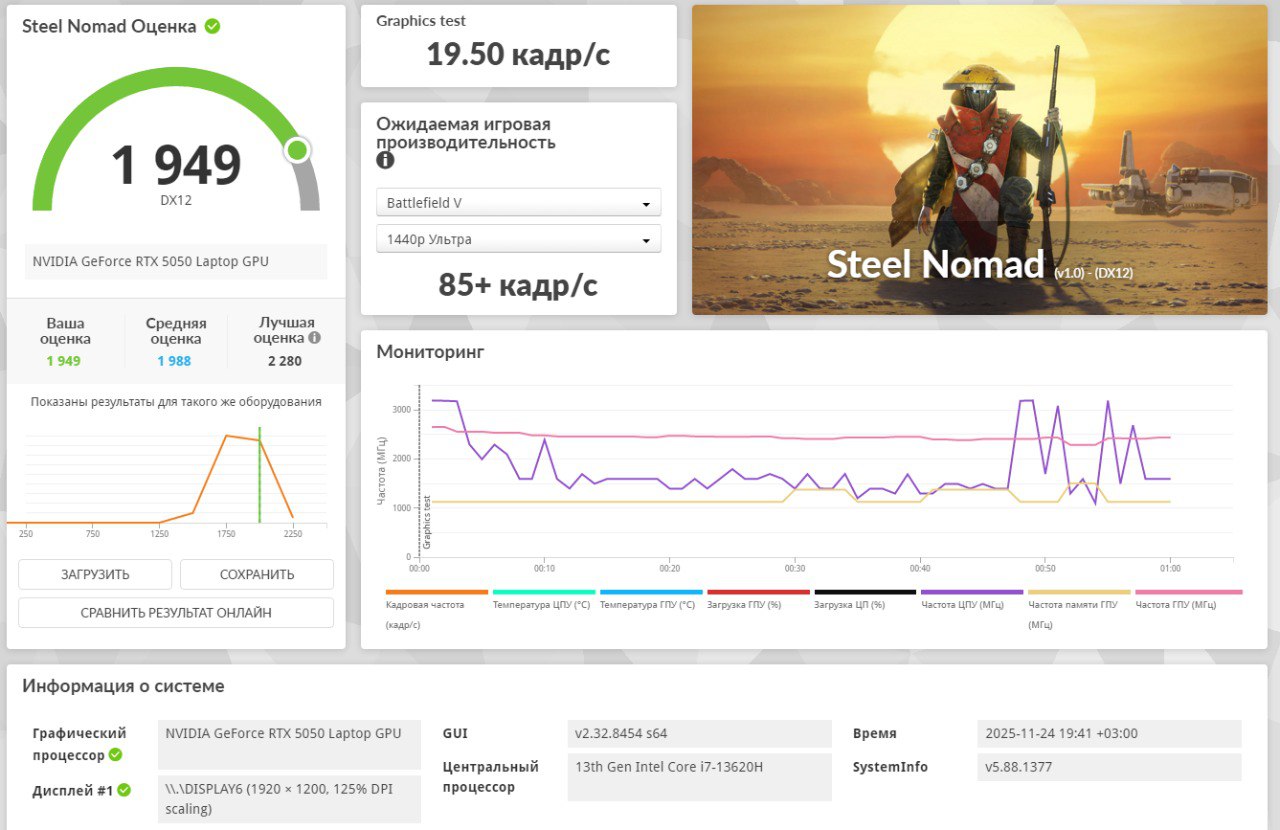Open the info icon under Ожидаемая игровая производительность

point(385,160)
